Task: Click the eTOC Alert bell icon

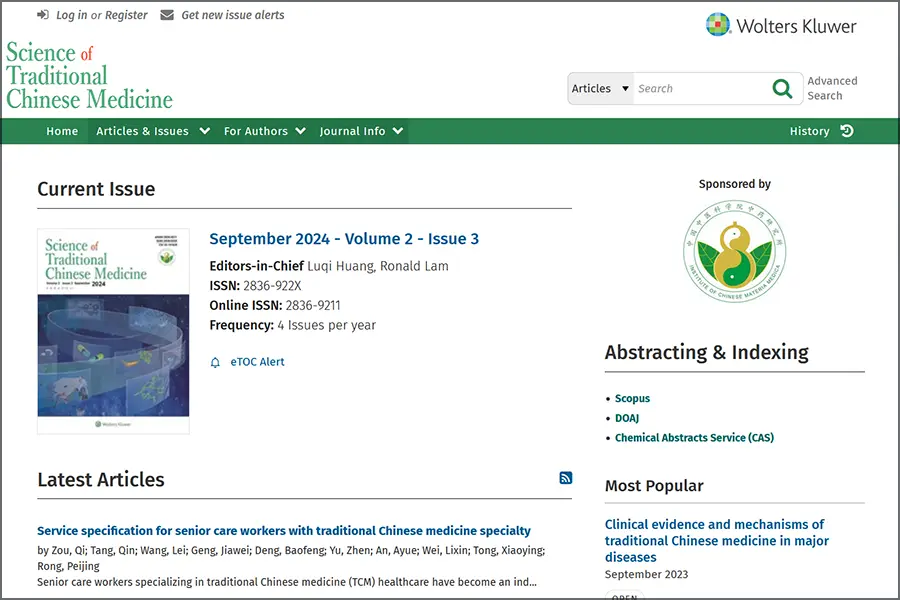Action: point(215,362)
